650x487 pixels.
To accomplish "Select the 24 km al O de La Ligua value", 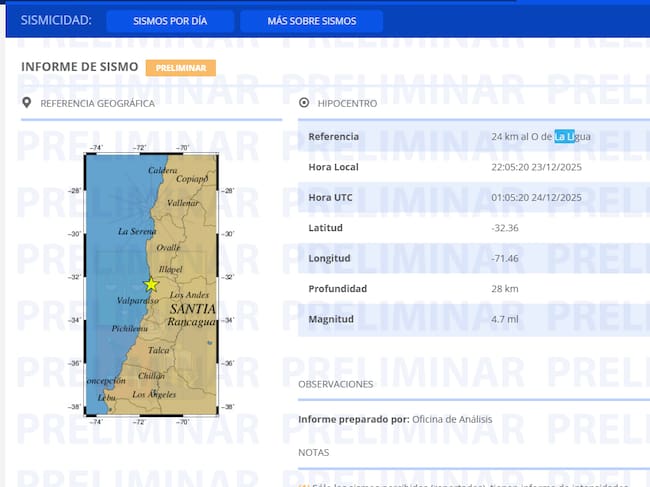I will [x=541, y=136].
